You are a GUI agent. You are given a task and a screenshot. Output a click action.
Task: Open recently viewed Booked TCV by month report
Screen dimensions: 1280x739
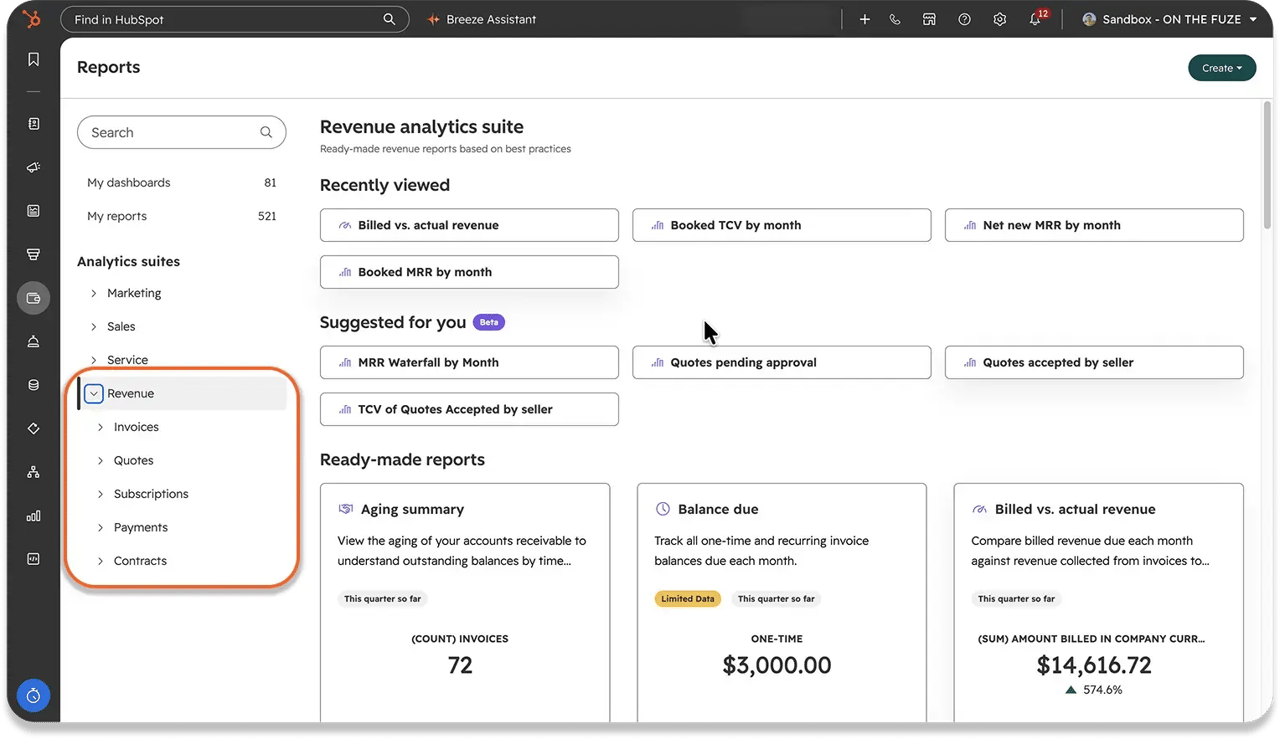coord(782,225)
